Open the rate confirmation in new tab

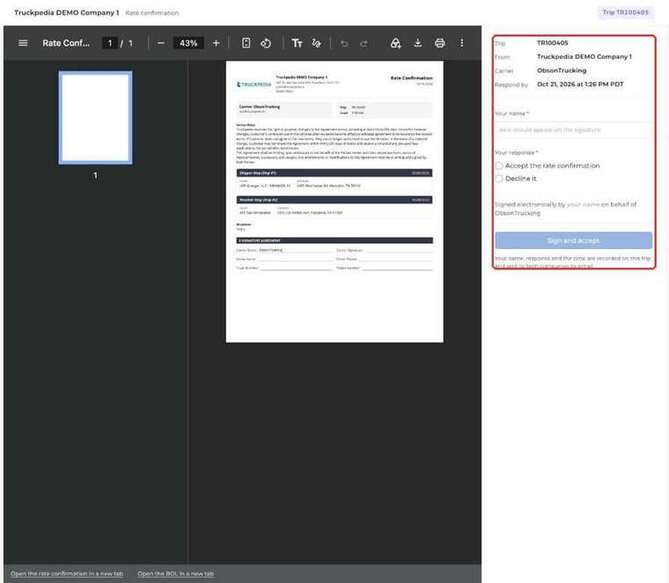67,574
